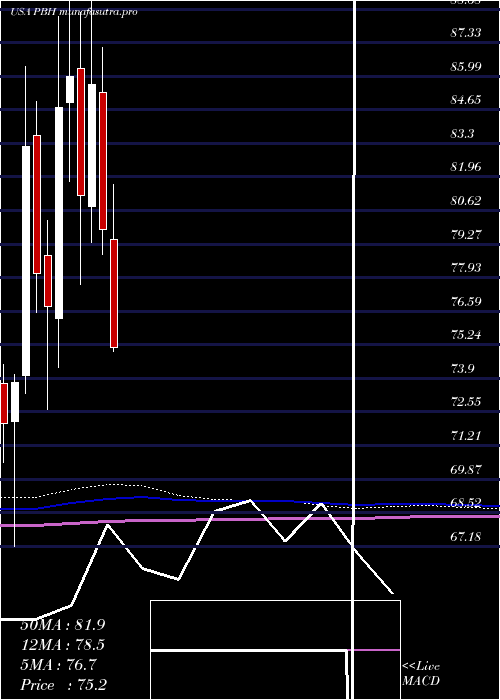
Task: Click the 71.21 price axis label
Action: click(x=466, y=435)
